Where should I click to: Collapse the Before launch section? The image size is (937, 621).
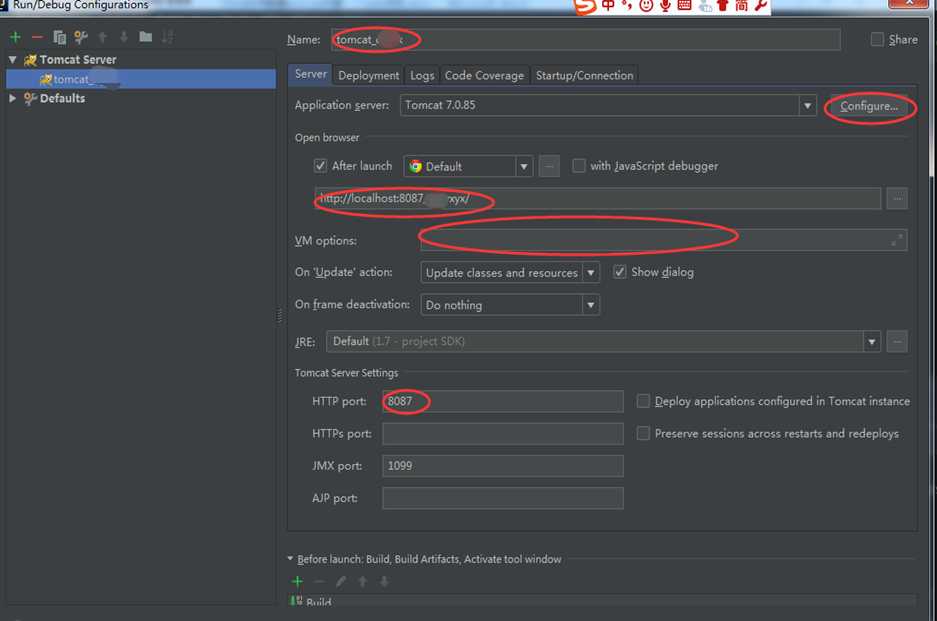pos(290,559)
